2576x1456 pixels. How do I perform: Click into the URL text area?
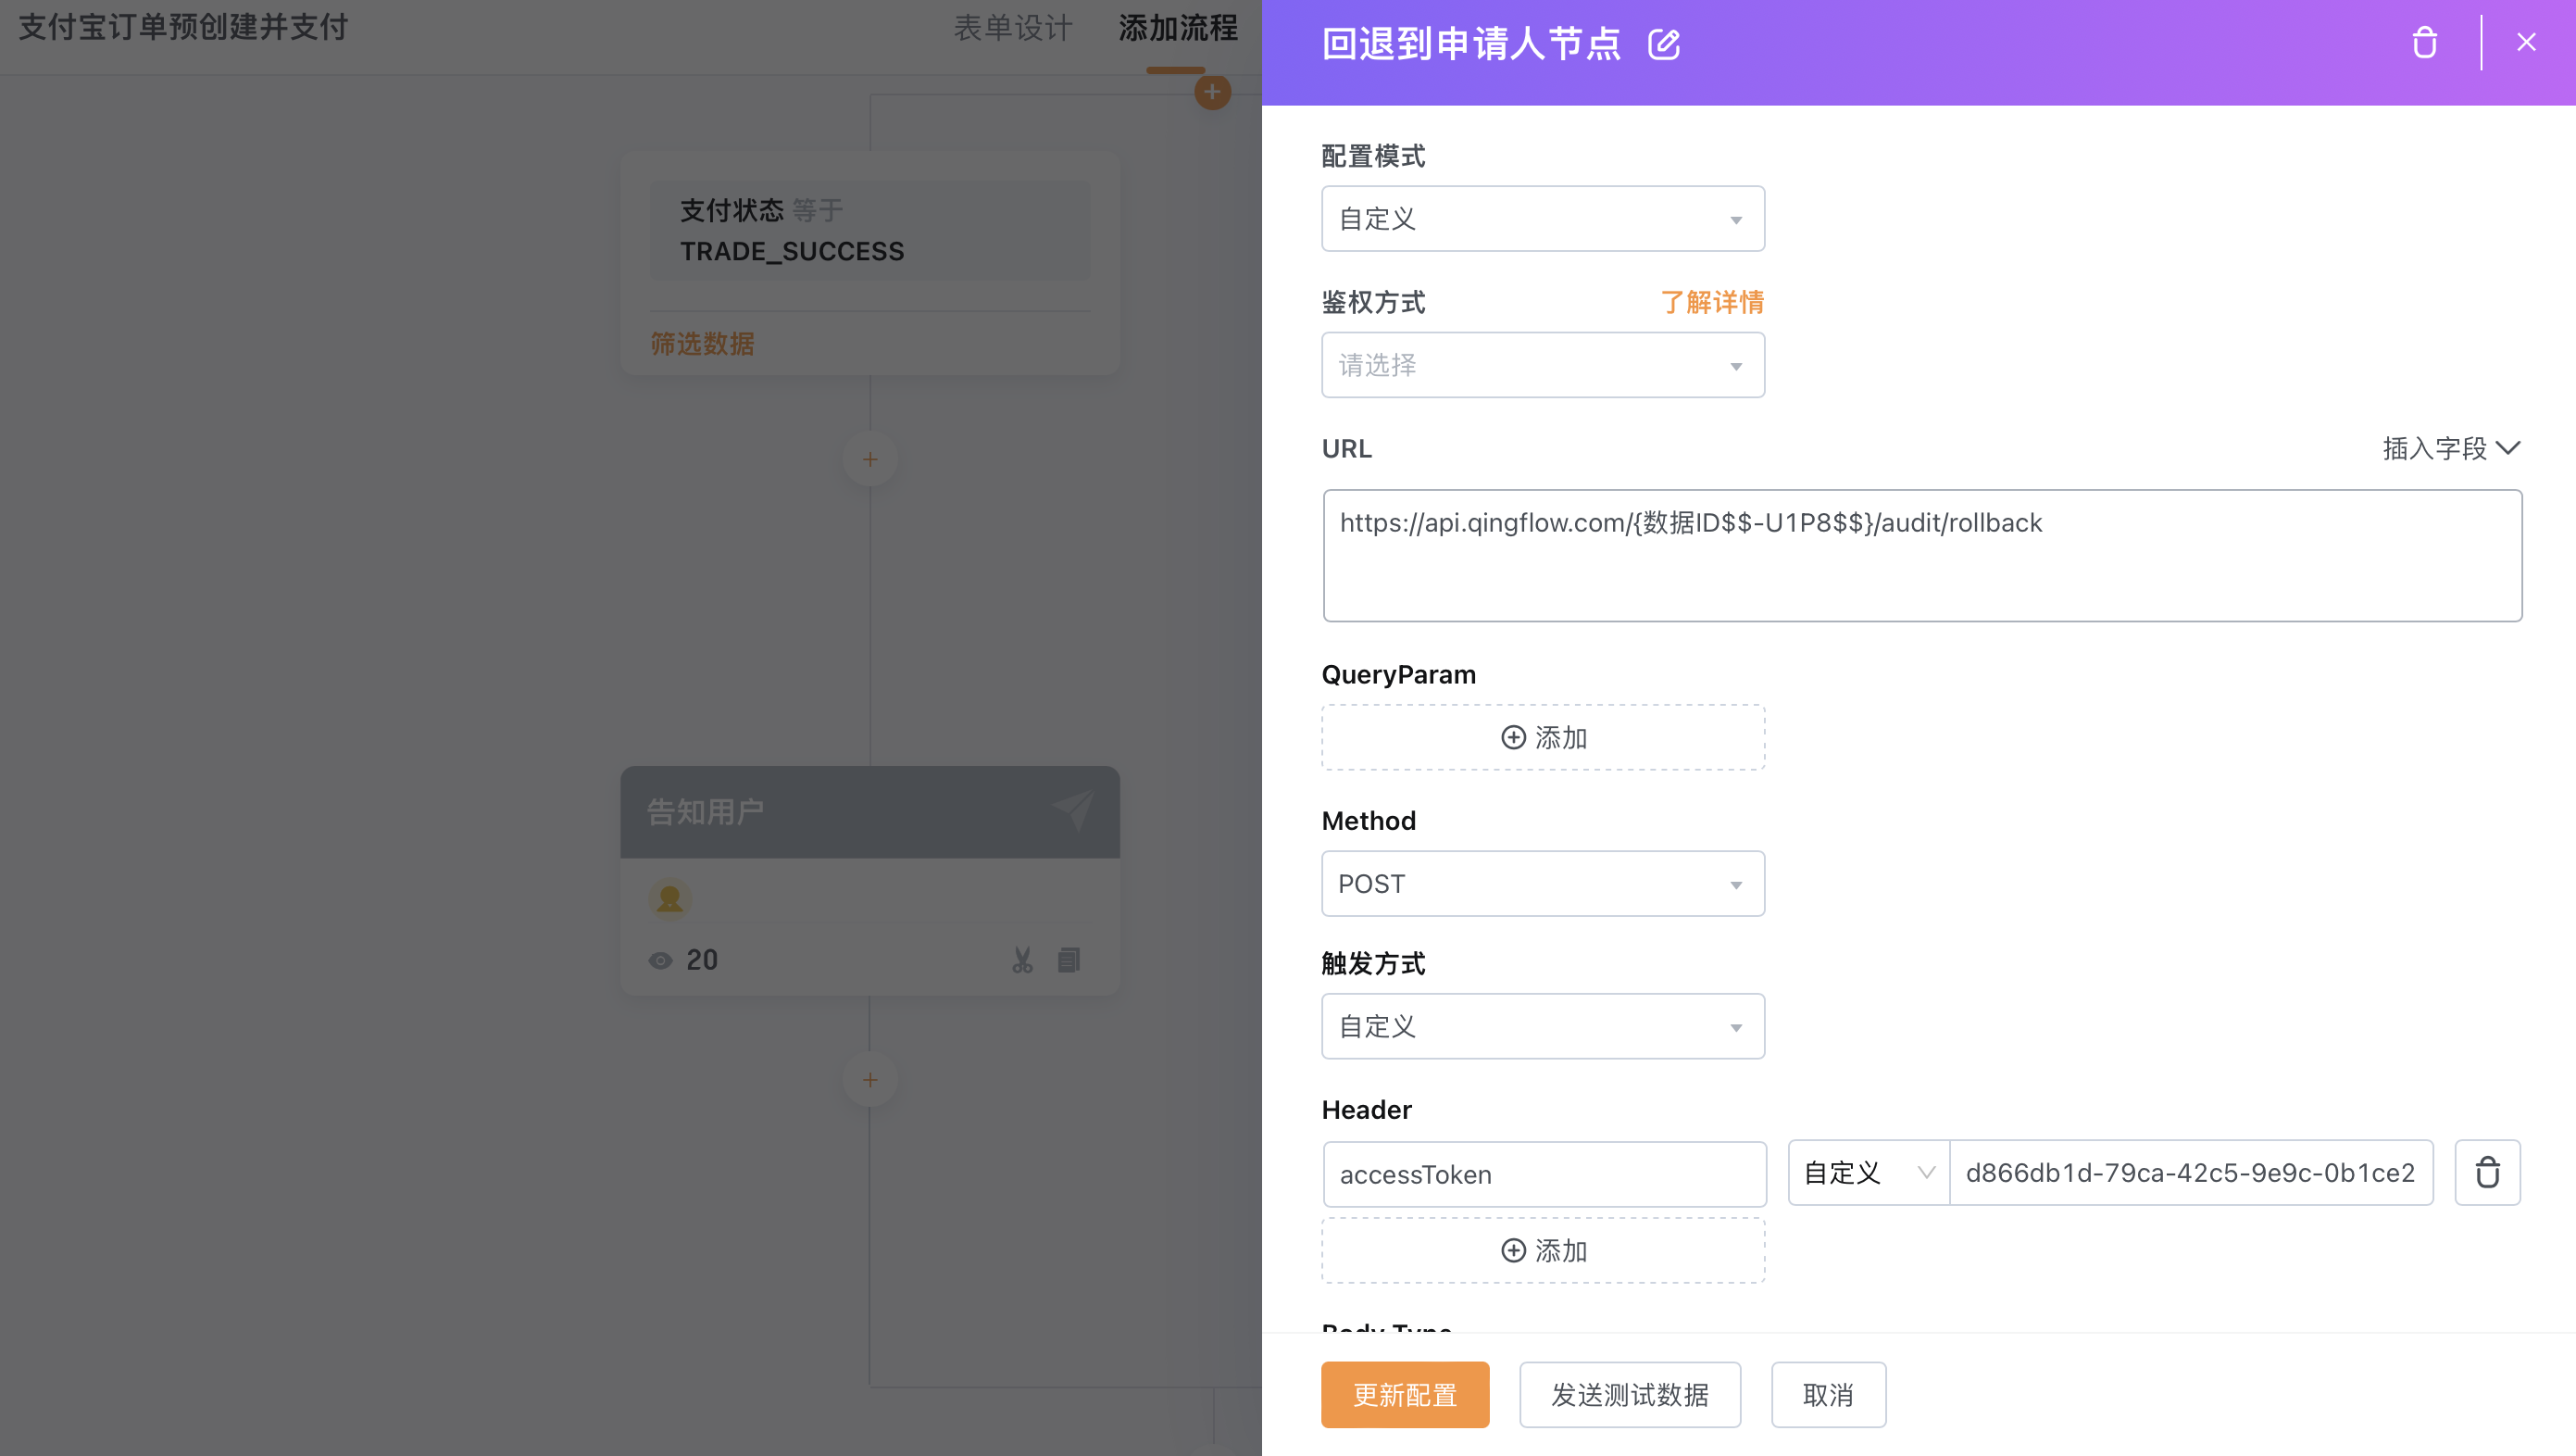(x=1922, y=555)
